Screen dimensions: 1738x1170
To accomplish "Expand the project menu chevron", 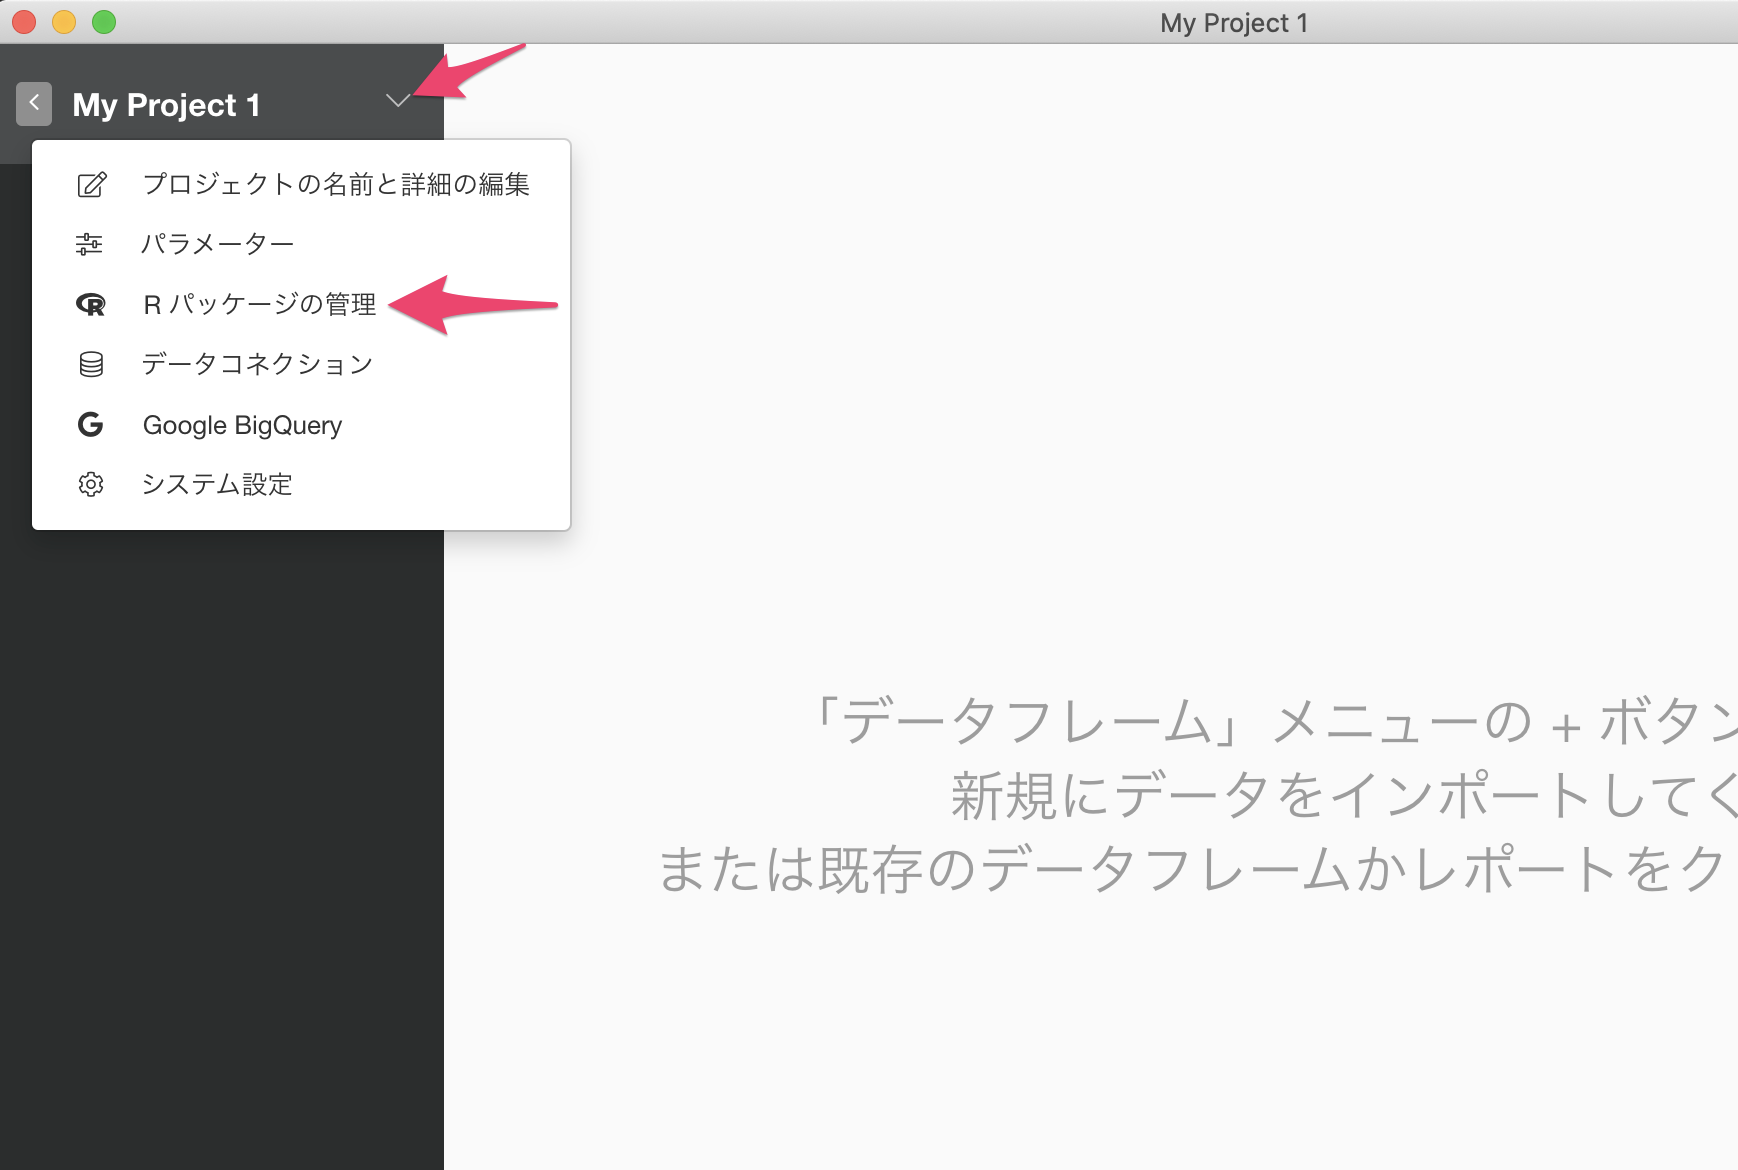I will (398, 100).
